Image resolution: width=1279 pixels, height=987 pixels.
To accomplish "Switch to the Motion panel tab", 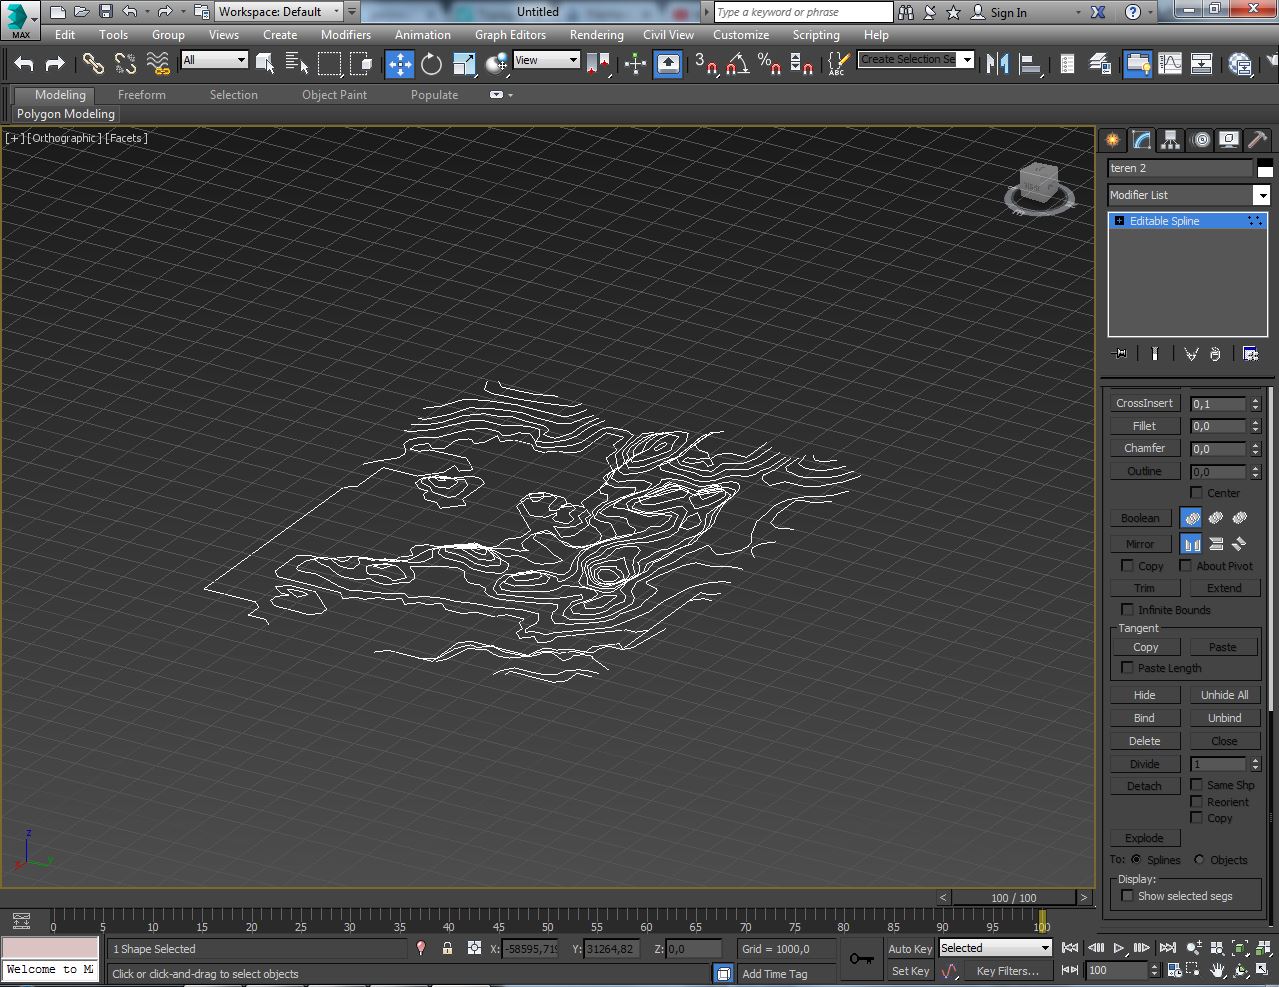I will tap(1200, 140).
